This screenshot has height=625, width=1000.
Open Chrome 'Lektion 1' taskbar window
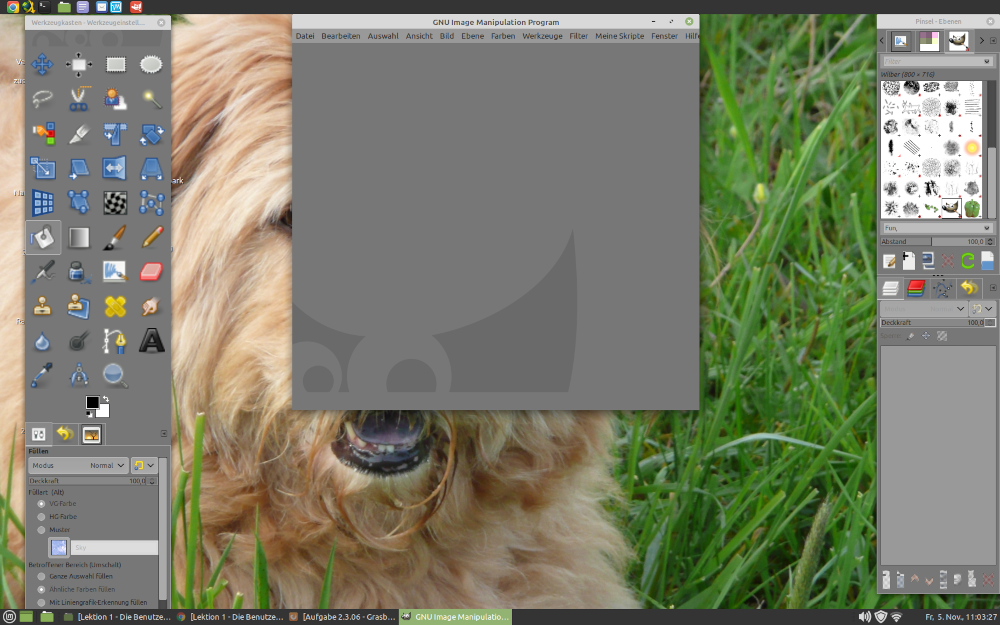(230, 617)
